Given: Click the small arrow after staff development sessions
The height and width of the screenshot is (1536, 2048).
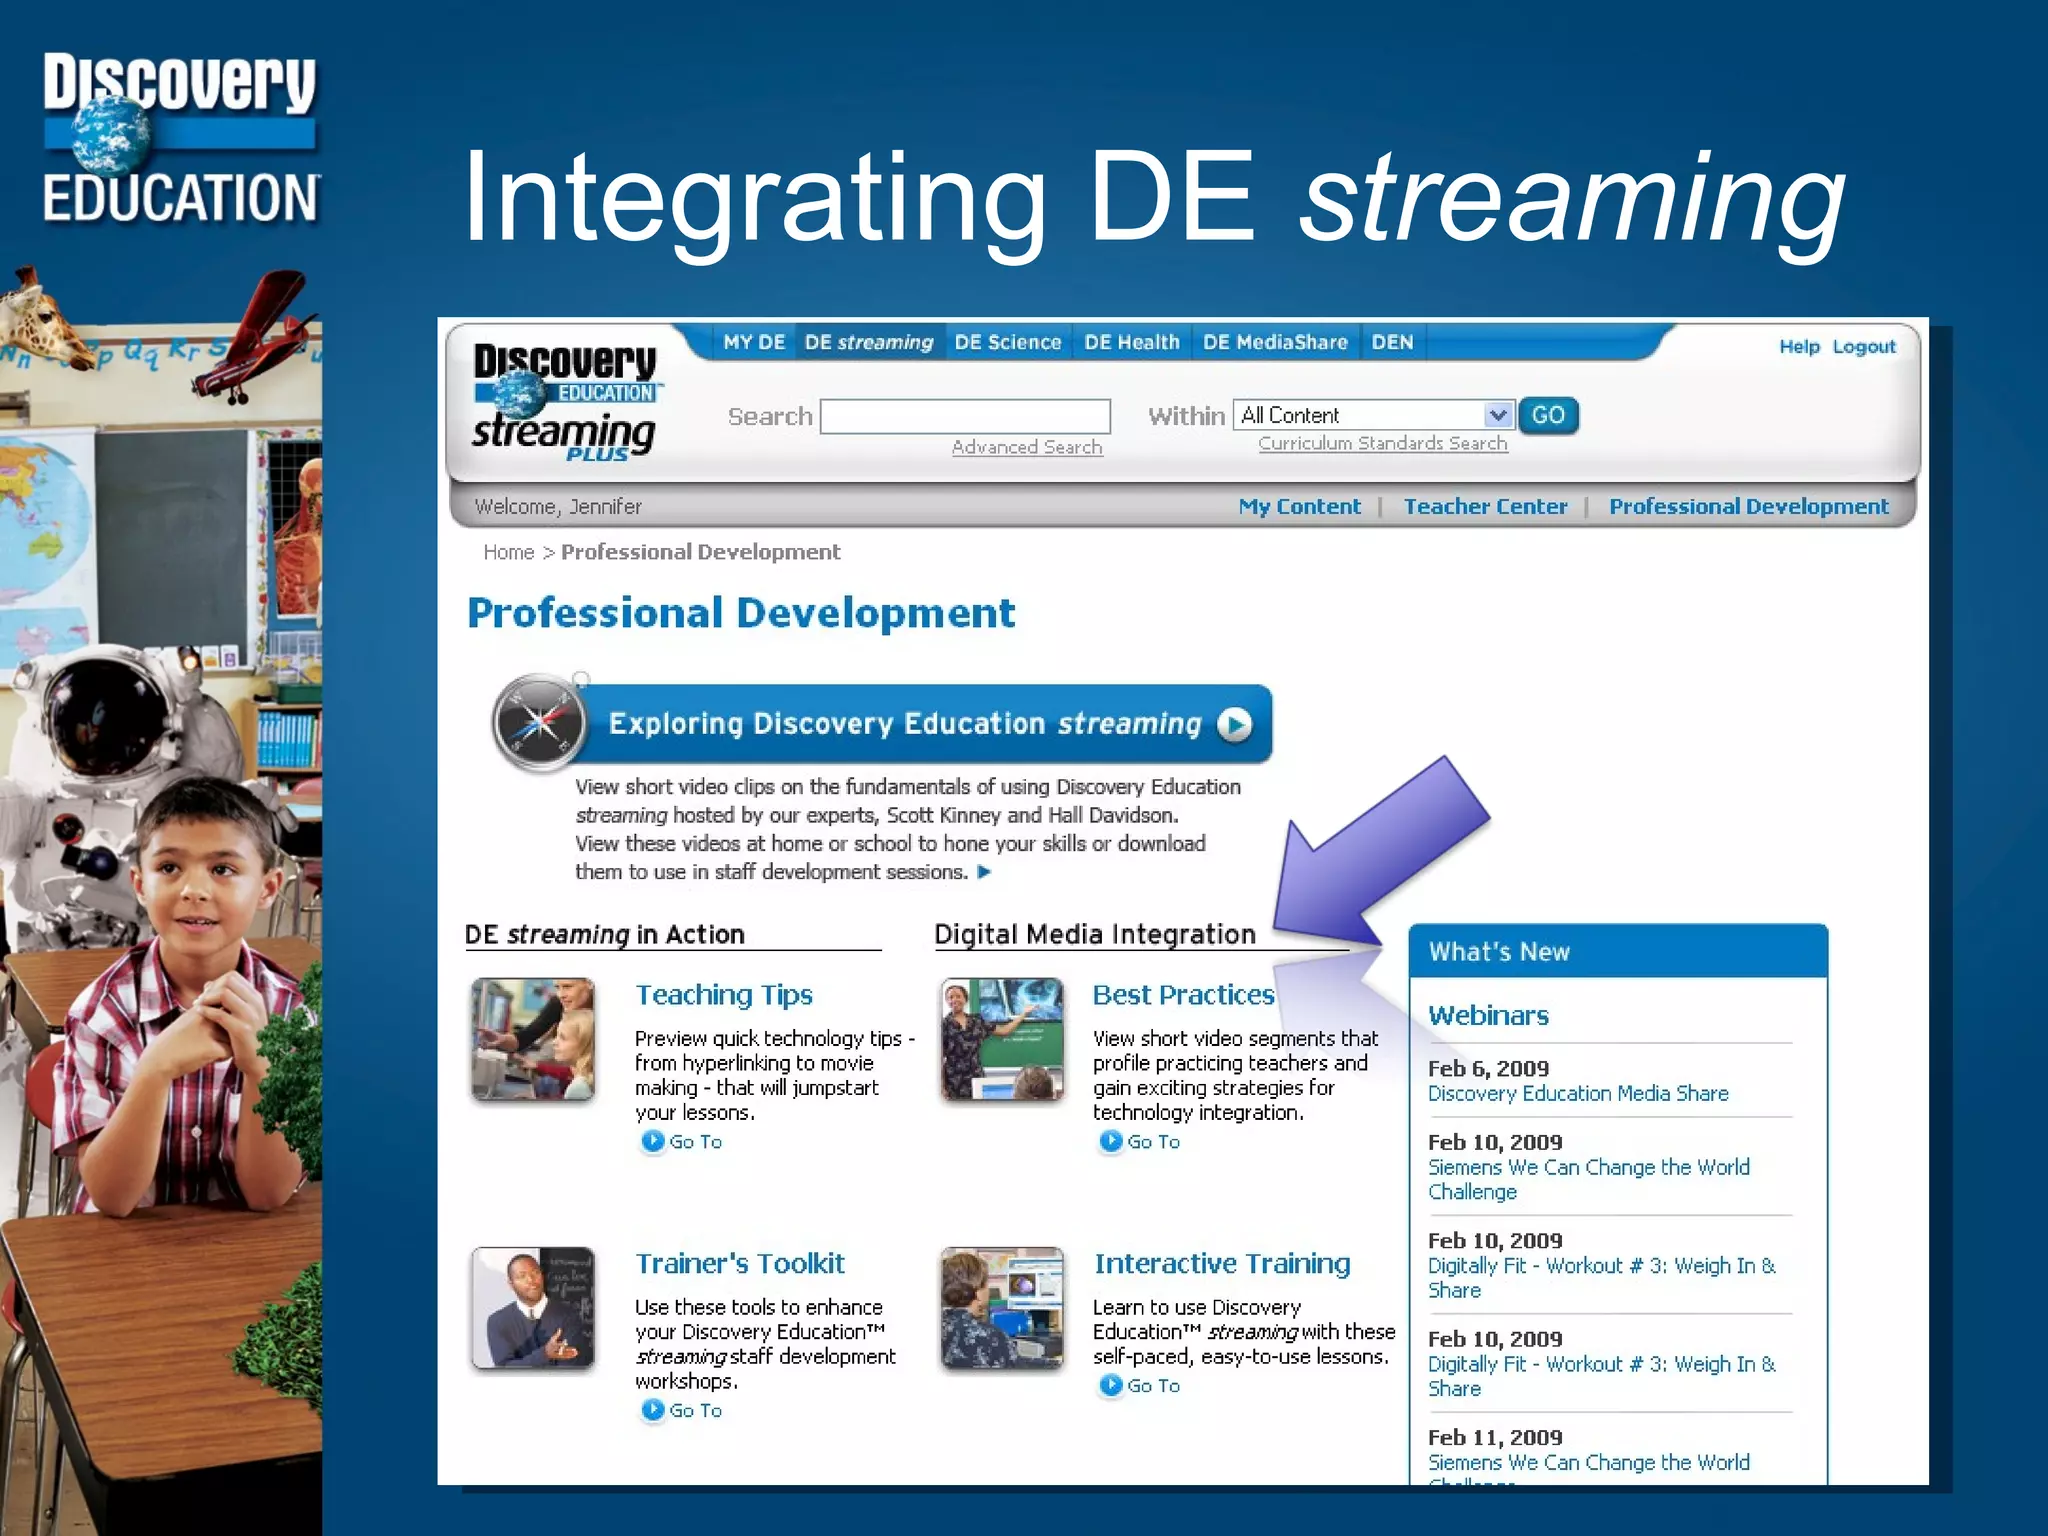Looking at the screenshot, I should pos(984,872).
